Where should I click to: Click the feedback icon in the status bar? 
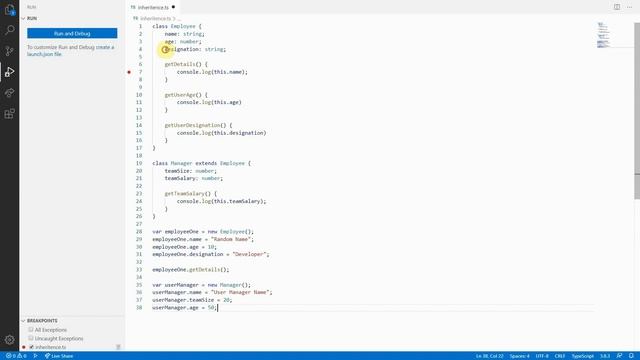pos(619,356)
